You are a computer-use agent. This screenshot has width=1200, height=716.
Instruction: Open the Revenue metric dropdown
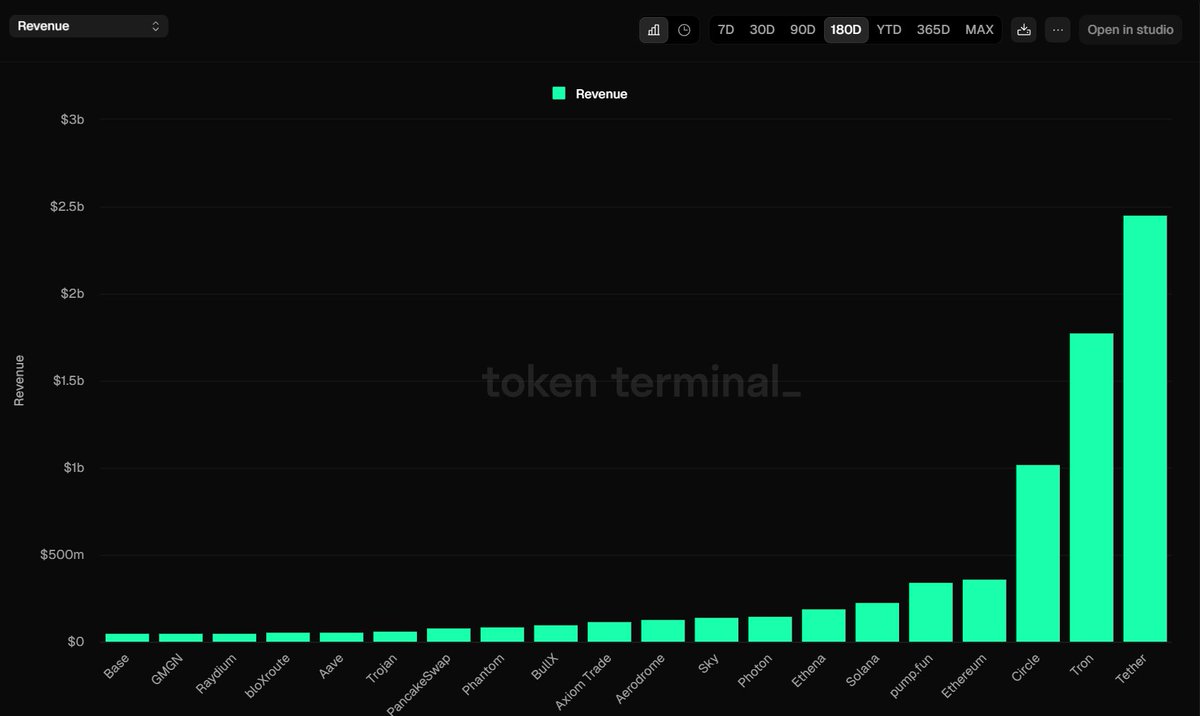89,26
